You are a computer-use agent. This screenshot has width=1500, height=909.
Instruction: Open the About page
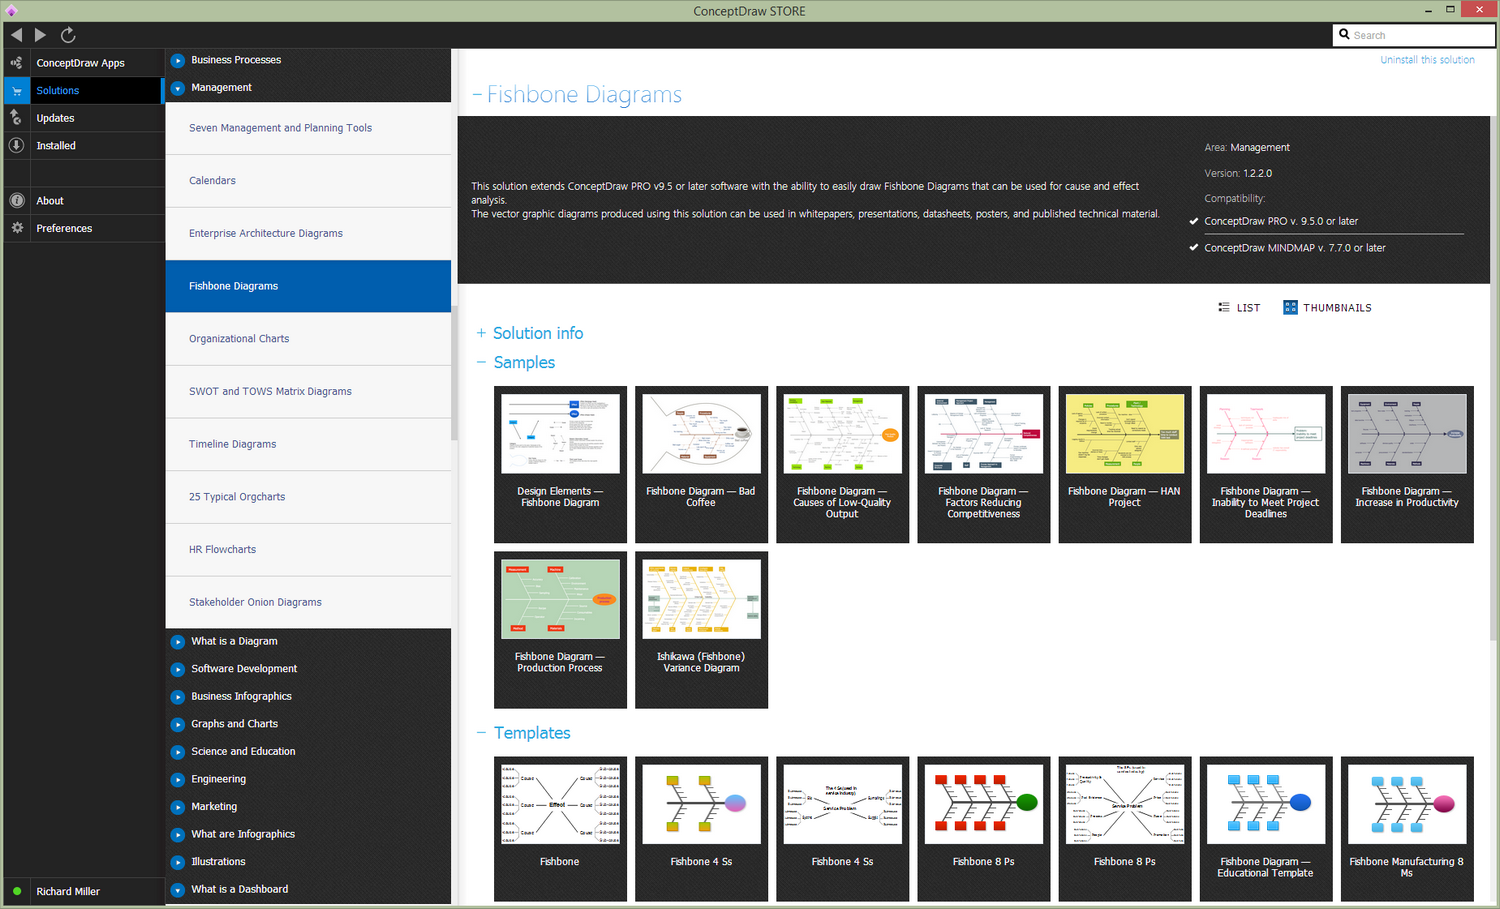click(x=84, y=200)
